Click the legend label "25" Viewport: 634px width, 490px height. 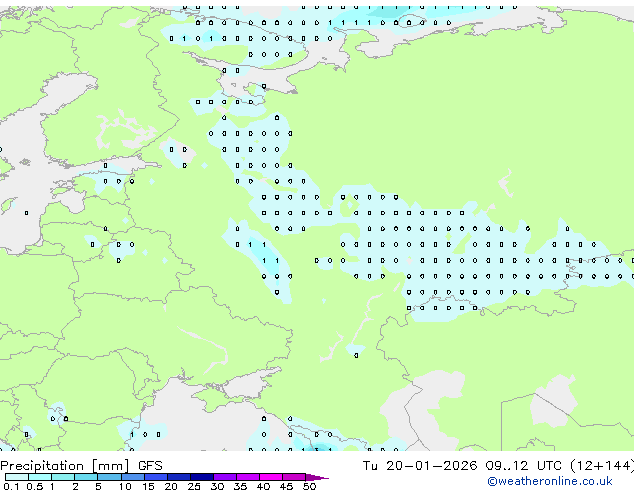(194, 486)
